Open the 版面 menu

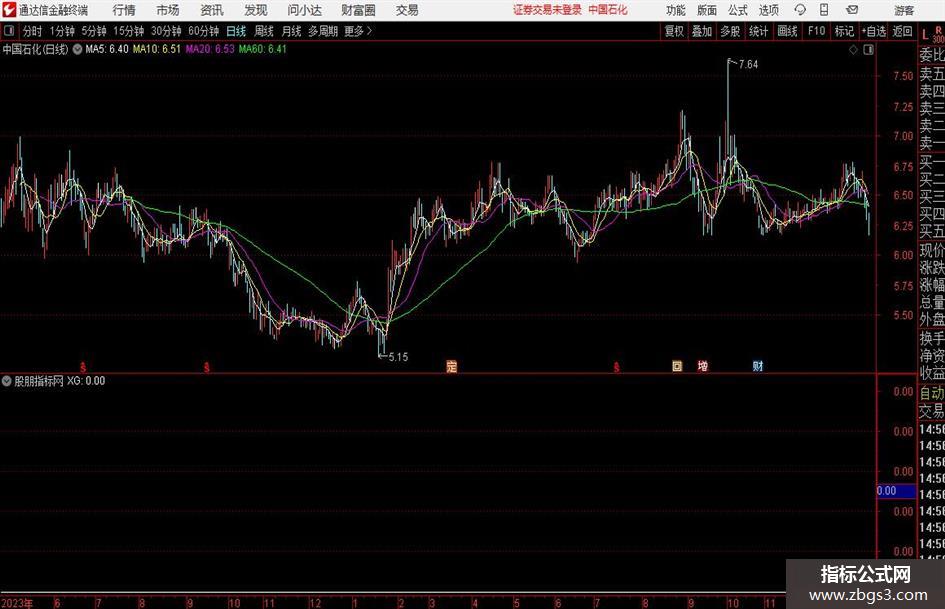(706, 10)
